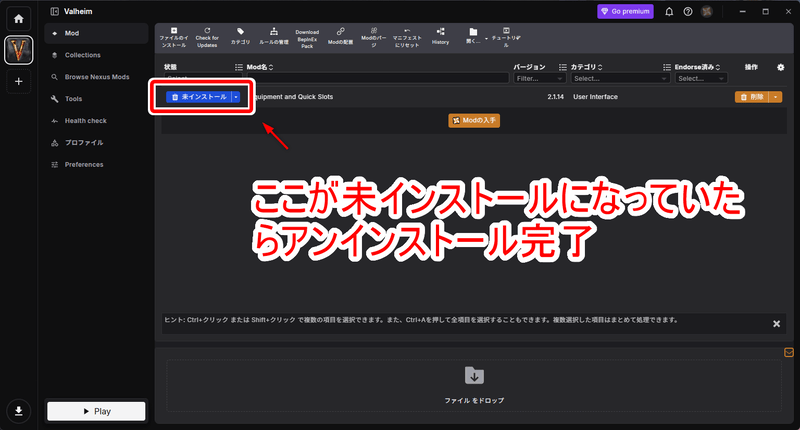The height and width of the screenshot is (430, 800).
Task: Add a new game with plus icon
Action: (x=18, y=81)
